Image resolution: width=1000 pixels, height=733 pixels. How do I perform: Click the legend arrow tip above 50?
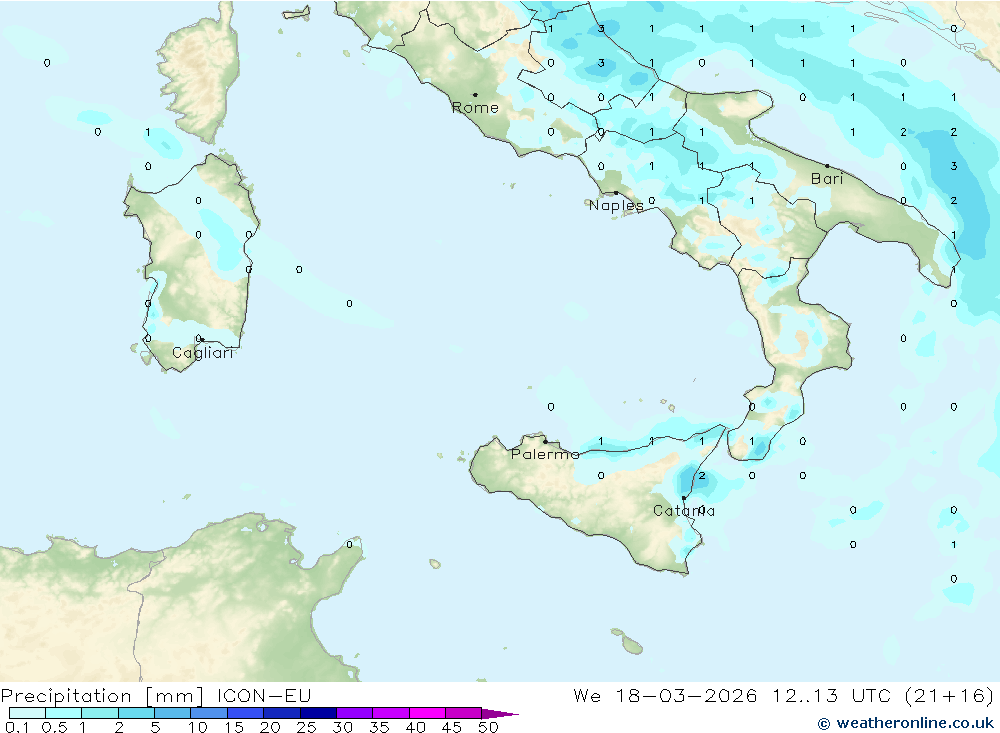[501, 714]
